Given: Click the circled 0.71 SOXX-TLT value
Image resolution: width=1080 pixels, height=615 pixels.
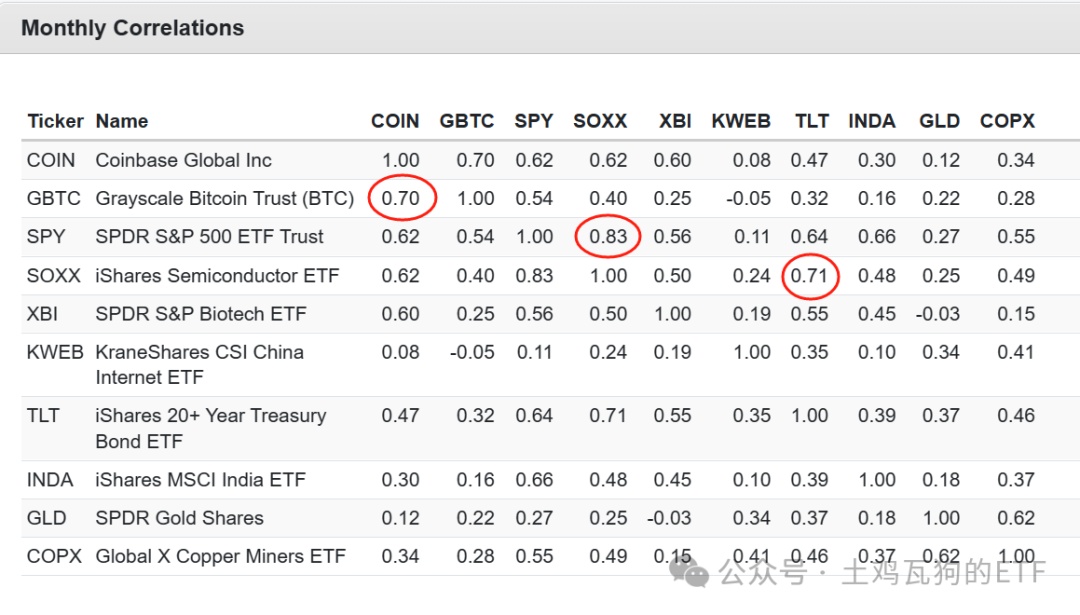Looking at the screenshot, I should point(809,275).
